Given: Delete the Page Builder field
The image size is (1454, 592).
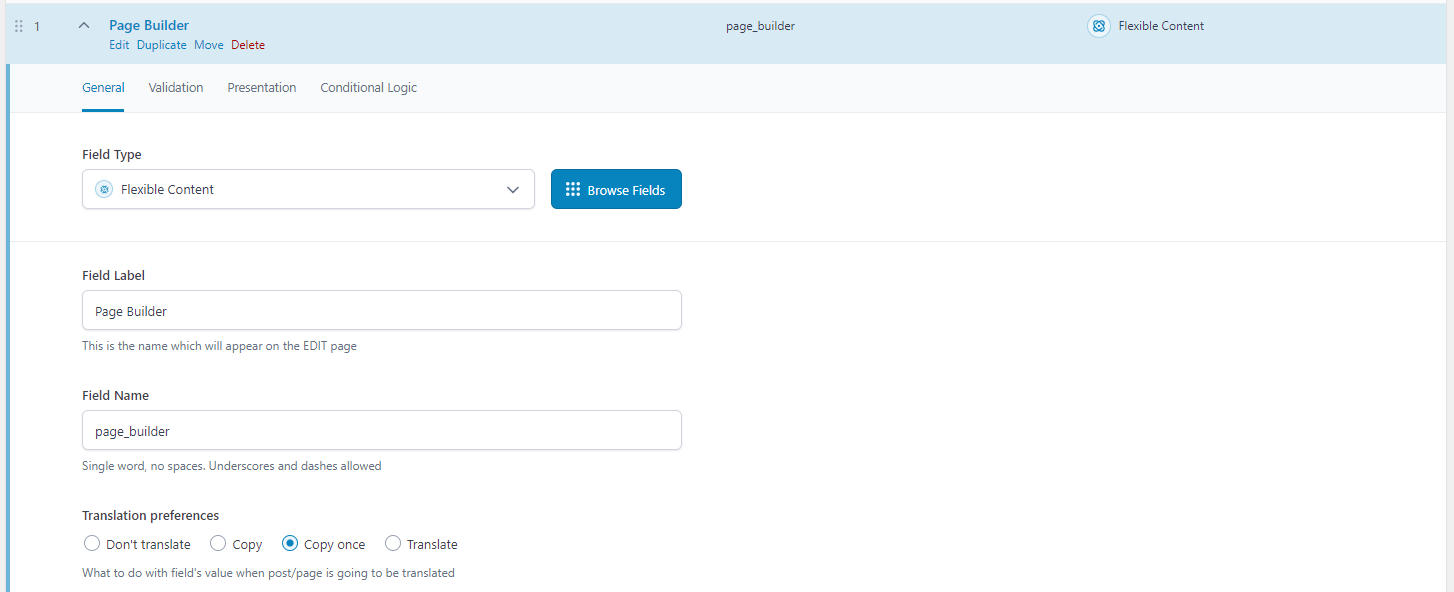Looking at the screenshot, I should [248, 45].
